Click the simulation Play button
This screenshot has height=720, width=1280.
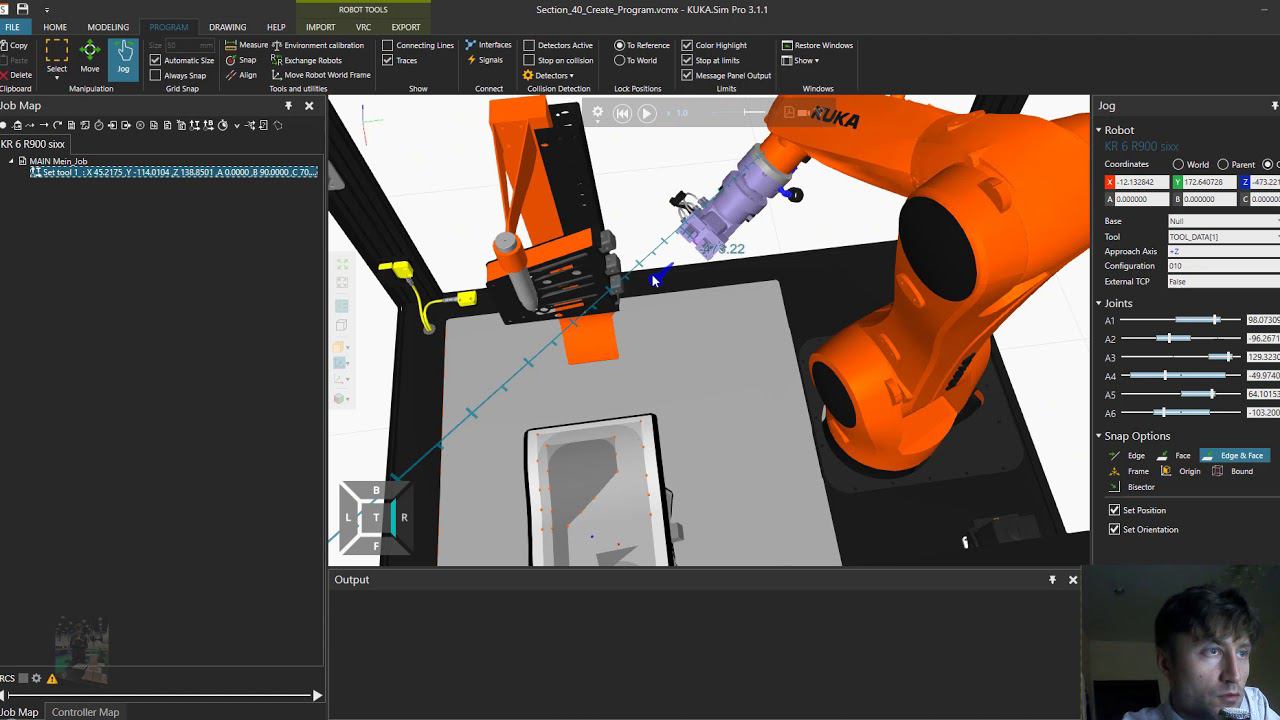[646, 113]
